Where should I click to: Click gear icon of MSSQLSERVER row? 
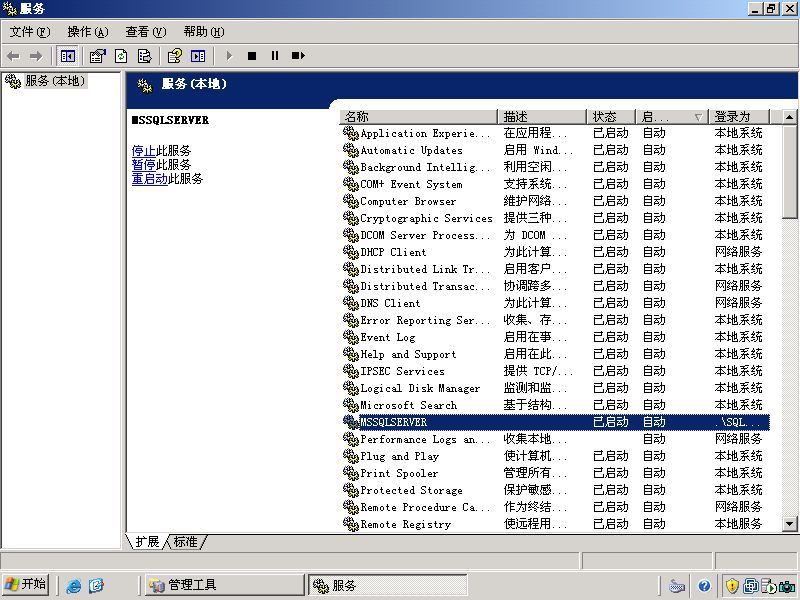[x=351, y=422]
